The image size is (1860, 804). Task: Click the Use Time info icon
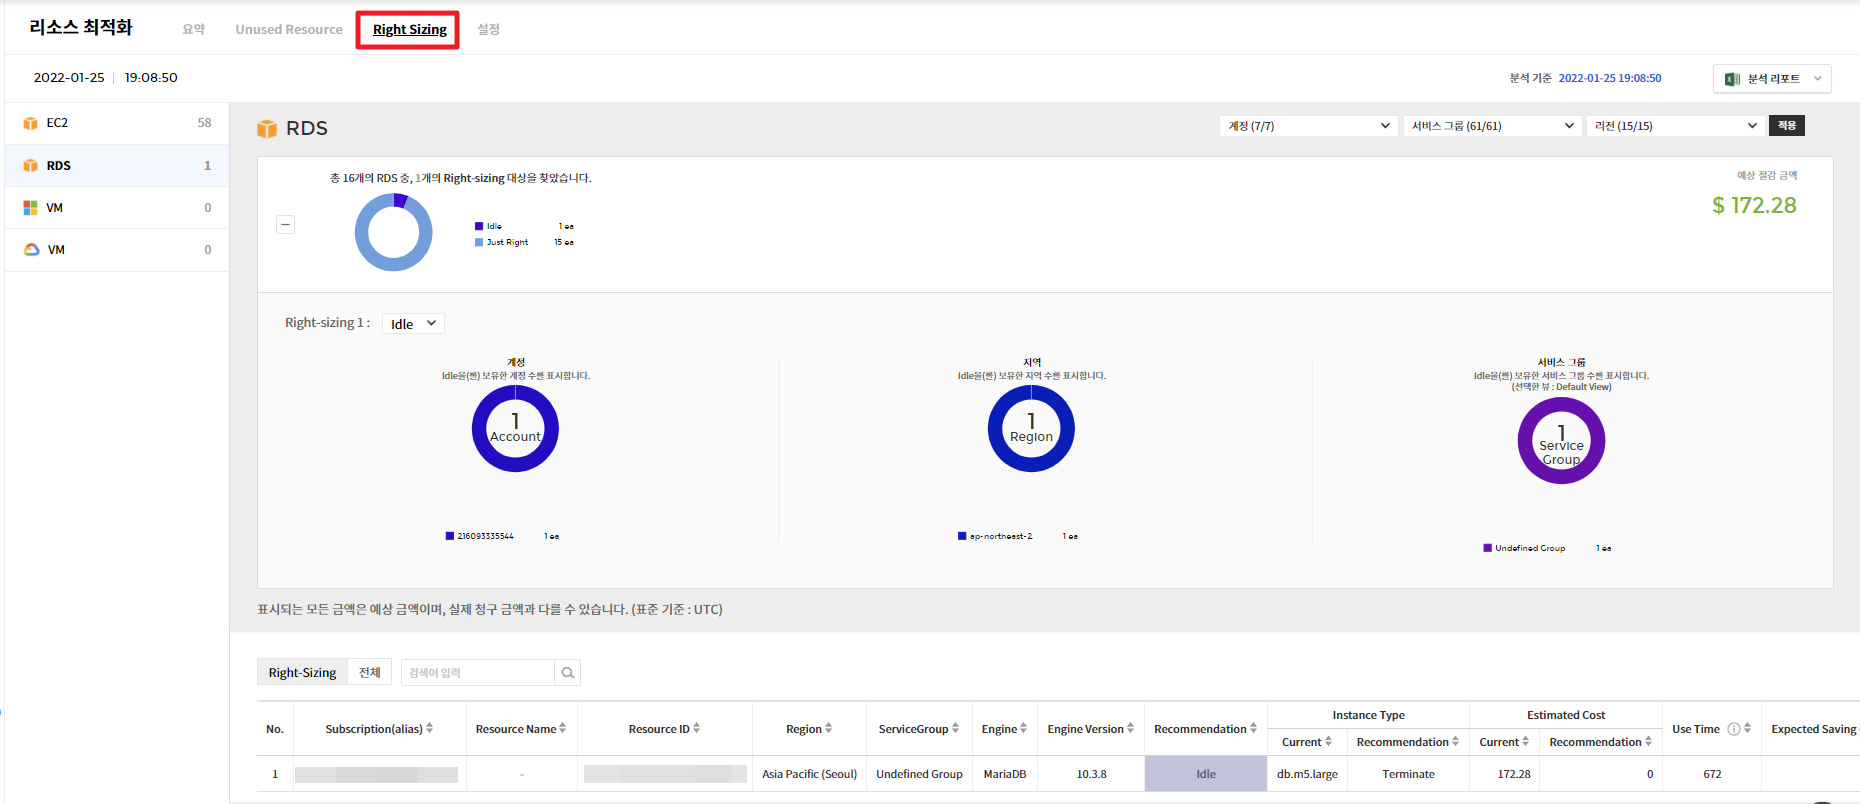[x=1734, y=729]
